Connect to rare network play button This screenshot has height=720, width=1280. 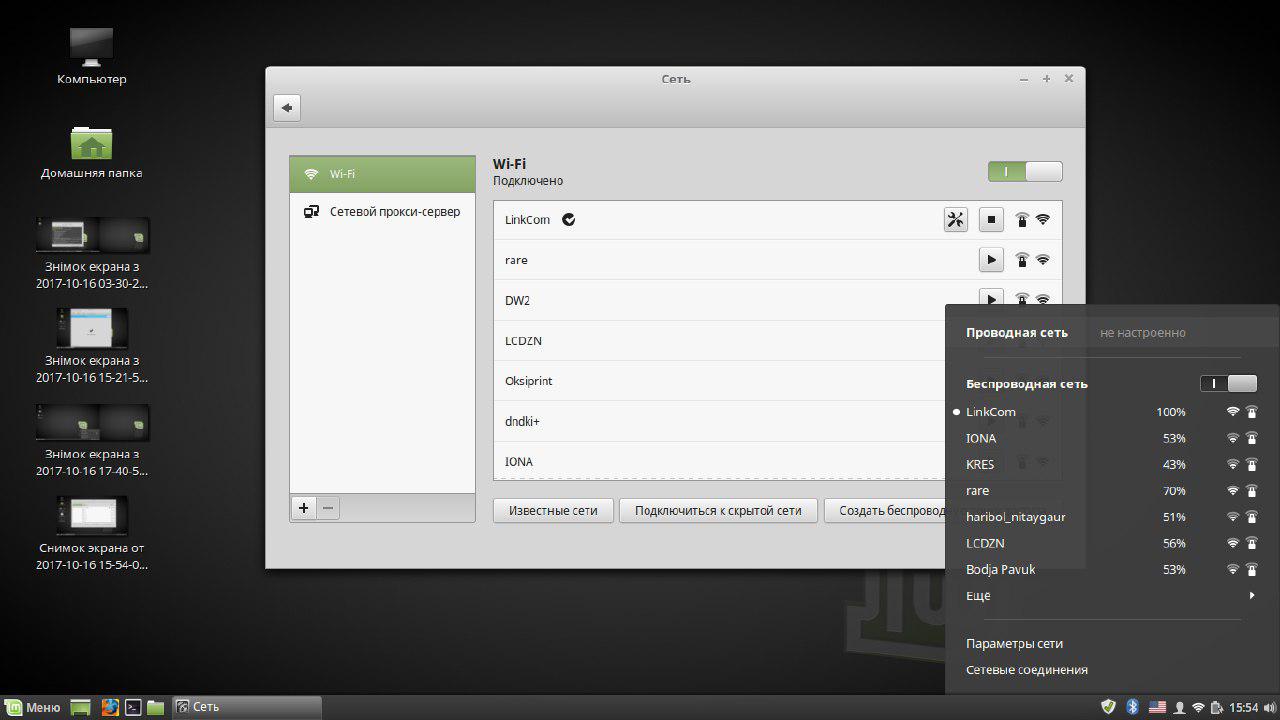click(990, 260)
